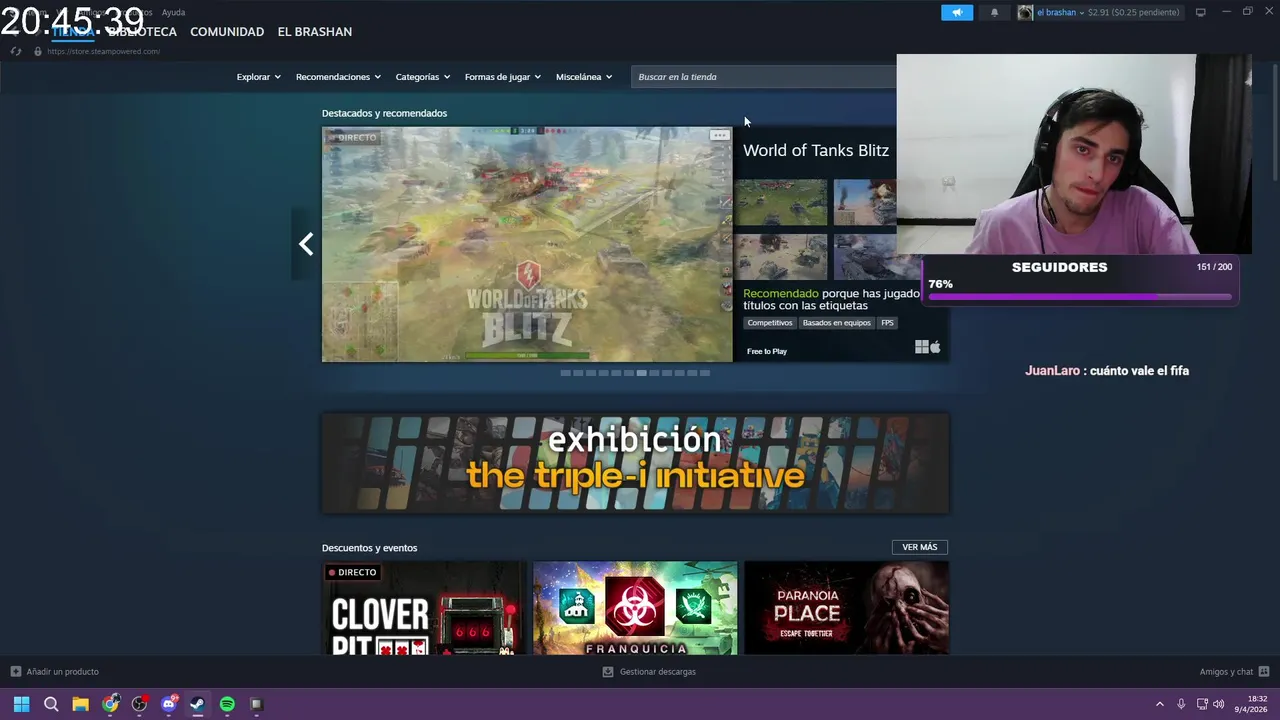This screenshot has width=1280, height=720.
Task: Open Windows taskbar search
Action: tap(51, 704)
